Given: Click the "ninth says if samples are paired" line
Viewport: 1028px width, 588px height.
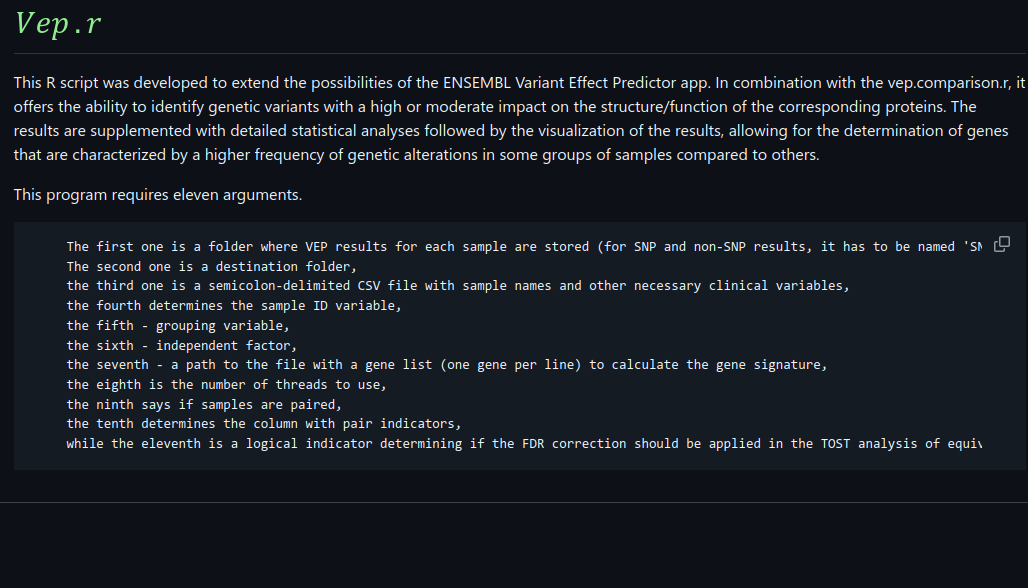Looking at the screenshot, I should coord(204,405).
